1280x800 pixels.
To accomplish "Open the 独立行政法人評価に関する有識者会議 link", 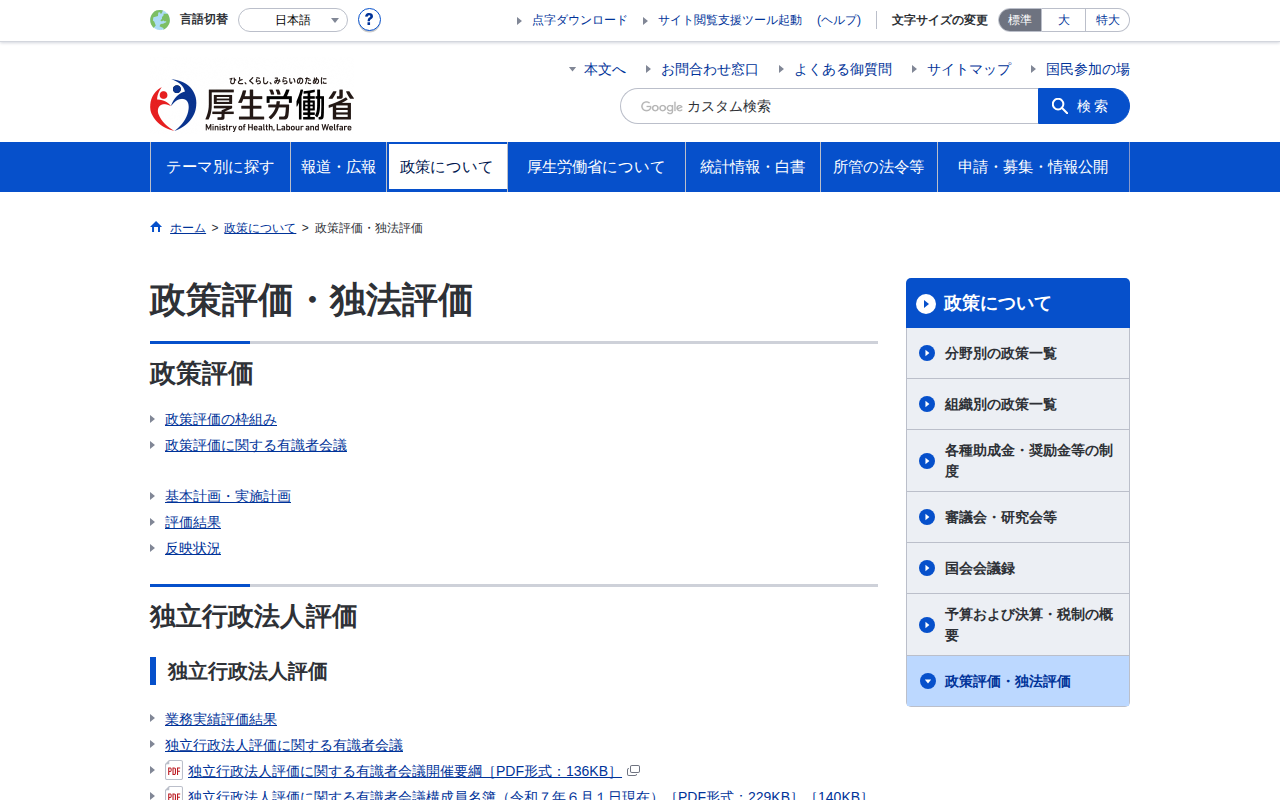I will pos(284,745).
